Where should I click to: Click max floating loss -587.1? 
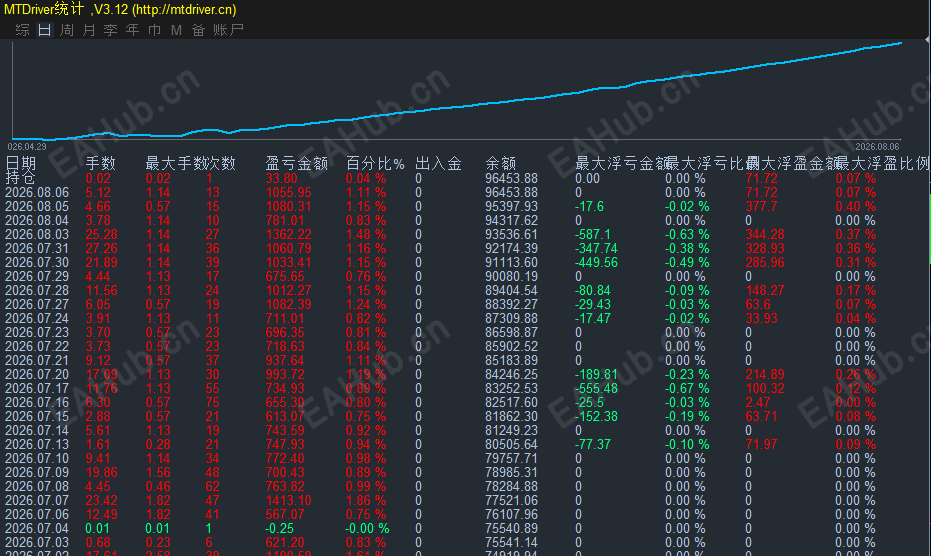(593, 234)
